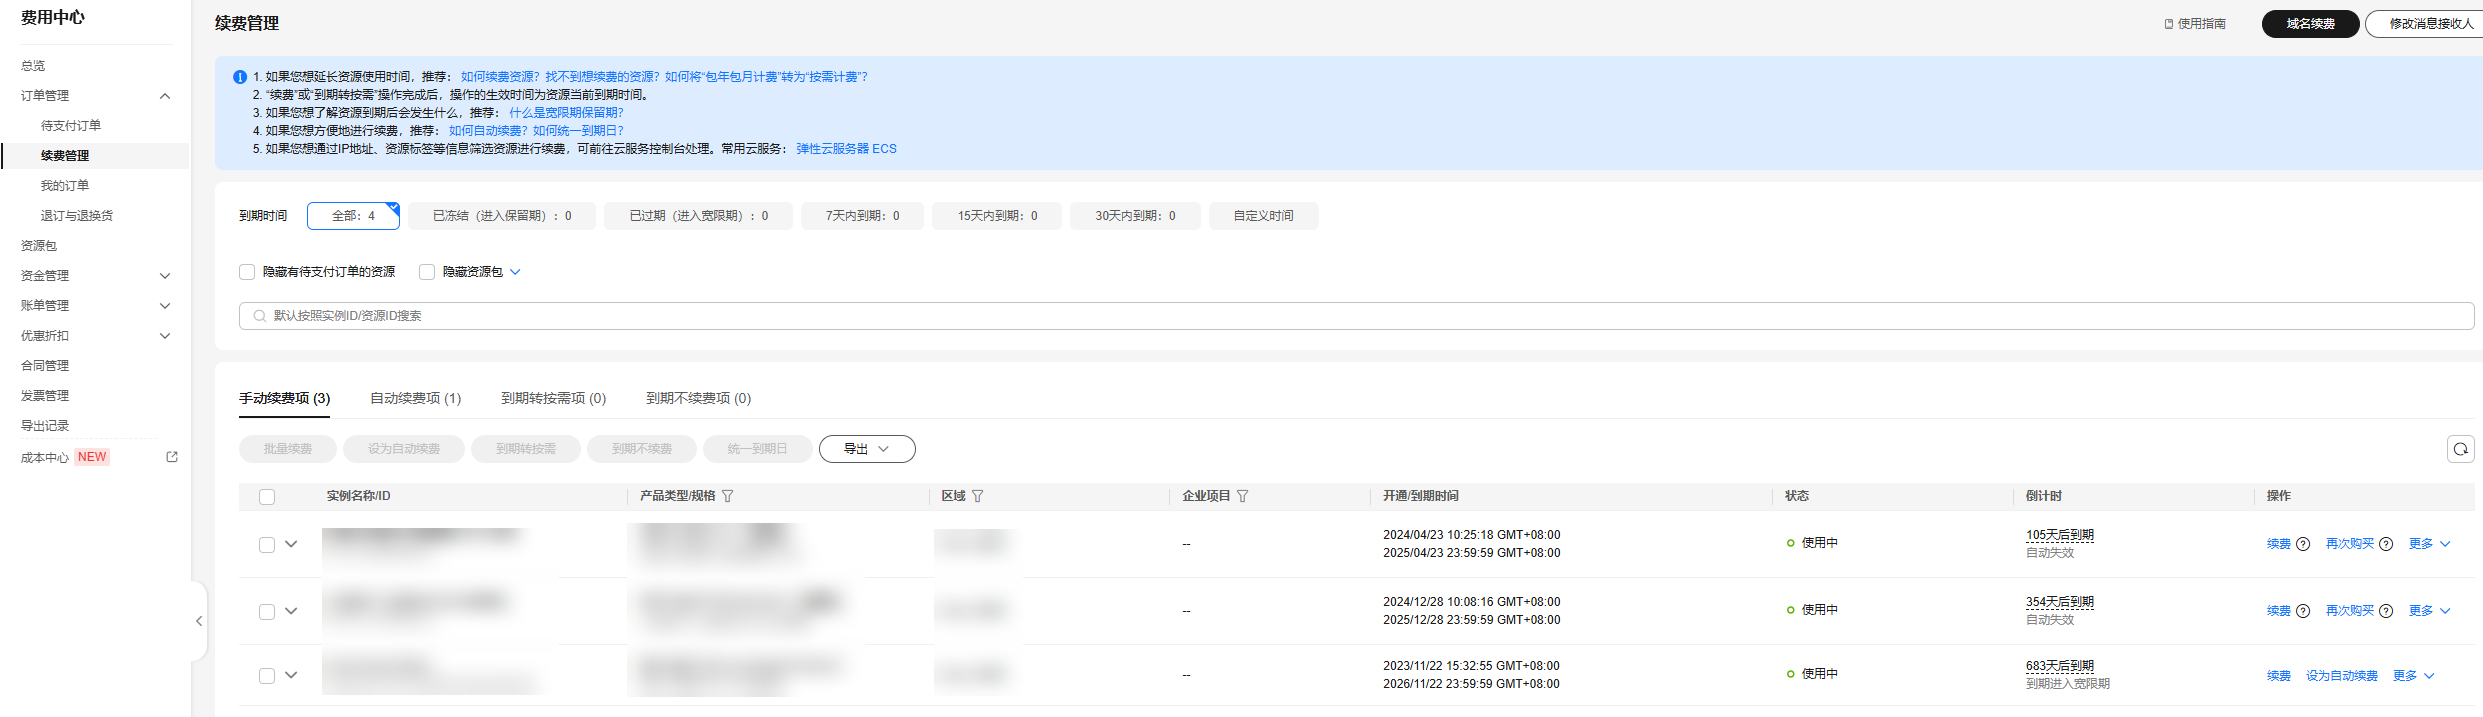Open the 如何自动续费? link
Image resolution: width=2483 pixels, height=717 pixels.
(x=488, y=131)
